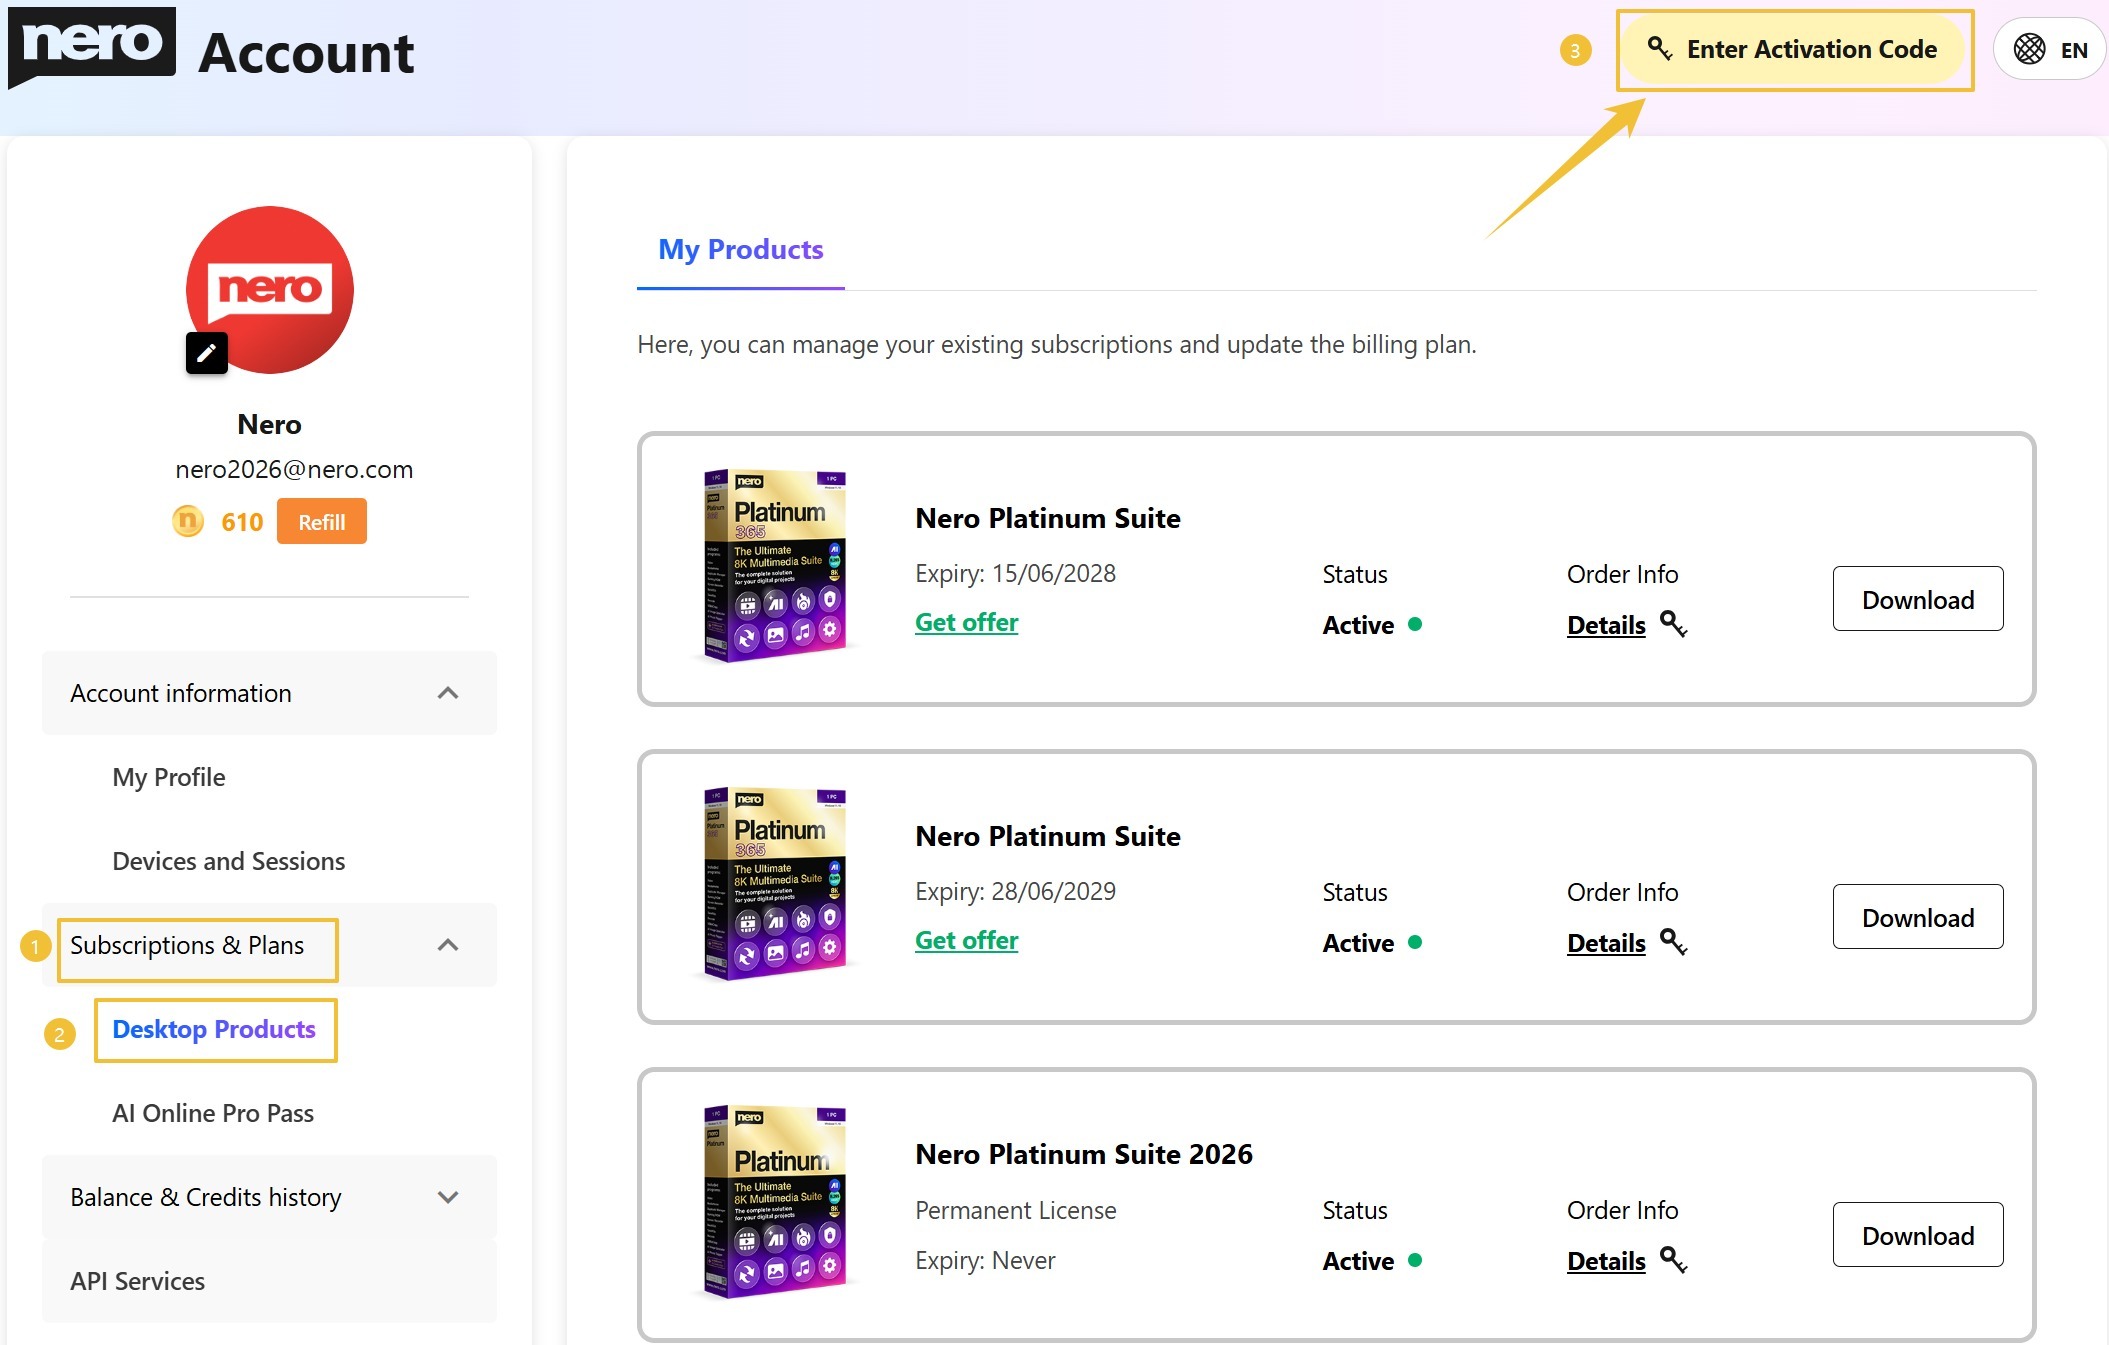Click the Permanent License text
The image size is (2109, 1345).
tap(1016, 1210)
